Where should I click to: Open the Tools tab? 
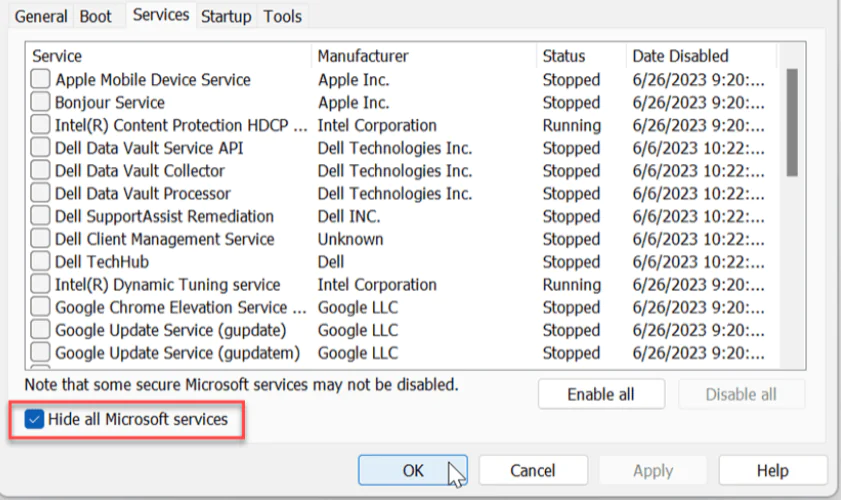(x=282, y=17)
